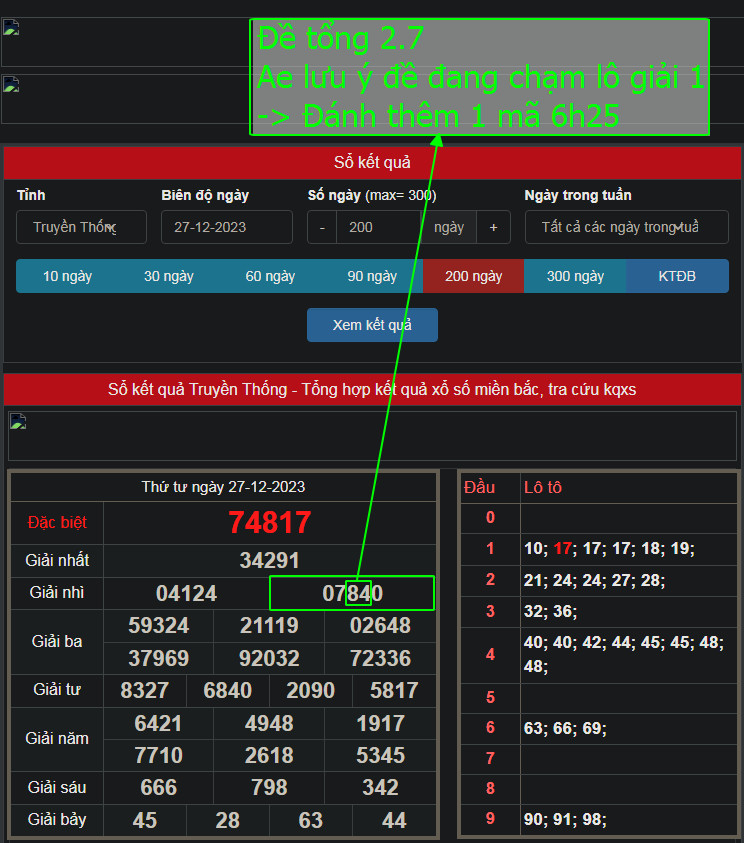Switch to the 300 ngày tab
The width and height of the screenshot is (744, 843).
575,276
